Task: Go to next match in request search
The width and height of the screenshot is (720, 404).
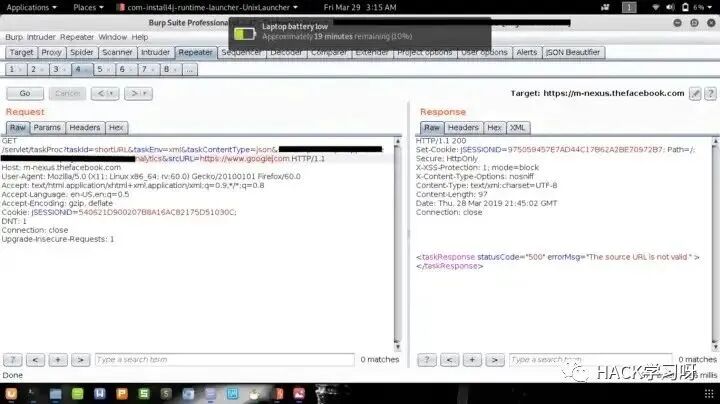Action: 80,360
